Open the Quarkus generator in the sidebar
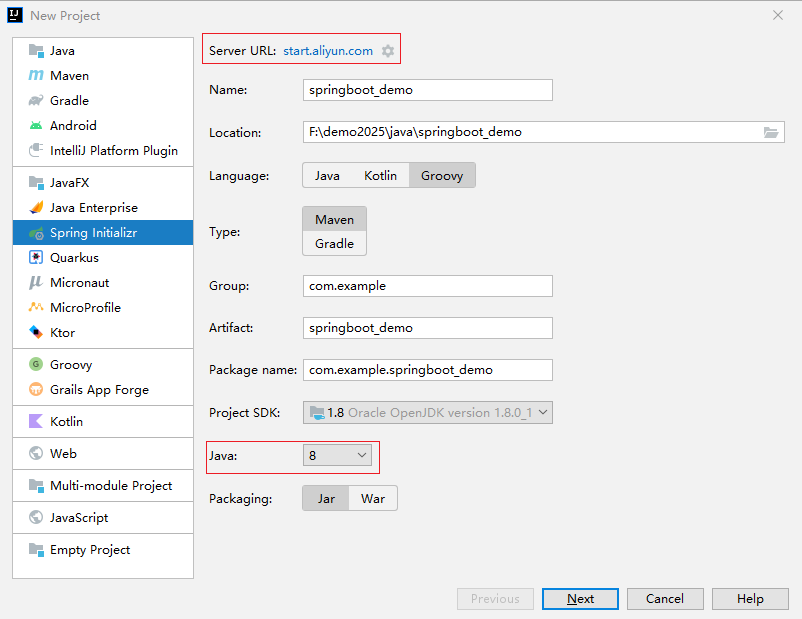The height and width of the screenshot is (619, 802). click(x=103, y=258)
